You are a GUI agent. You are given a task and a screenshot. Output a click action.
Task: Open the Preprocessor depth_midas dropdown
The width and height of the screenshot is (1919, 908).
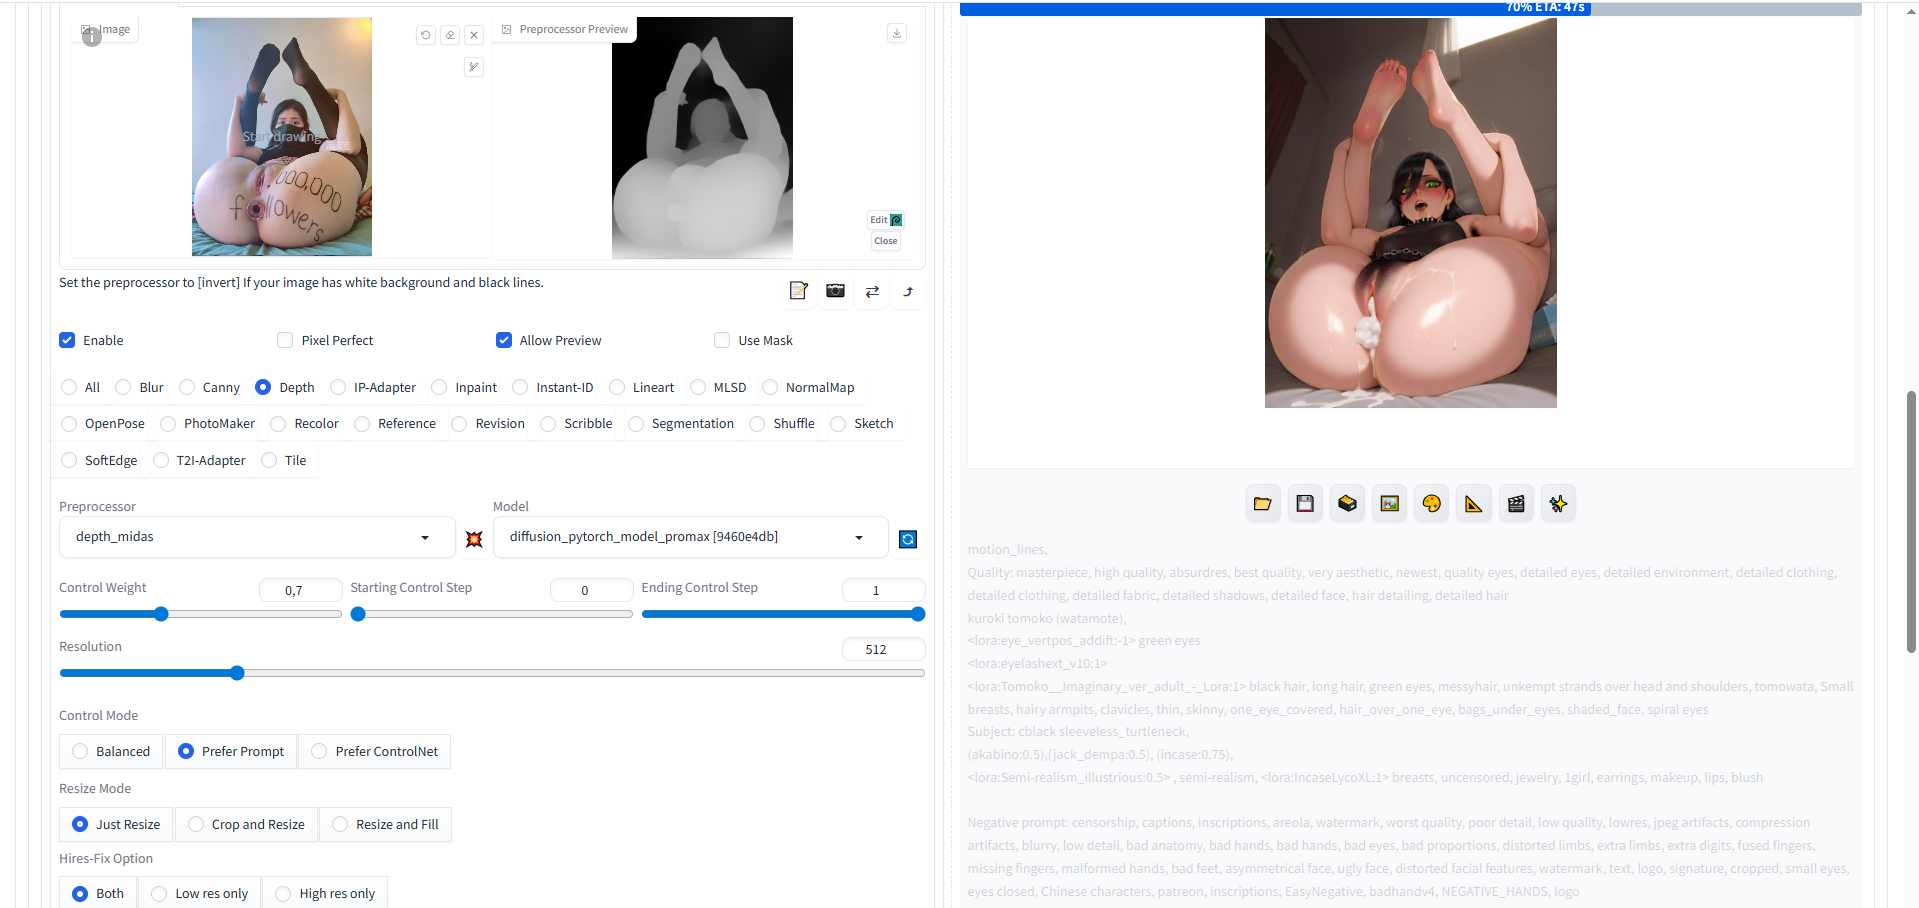pyautogui.click(x=257, y=537)
